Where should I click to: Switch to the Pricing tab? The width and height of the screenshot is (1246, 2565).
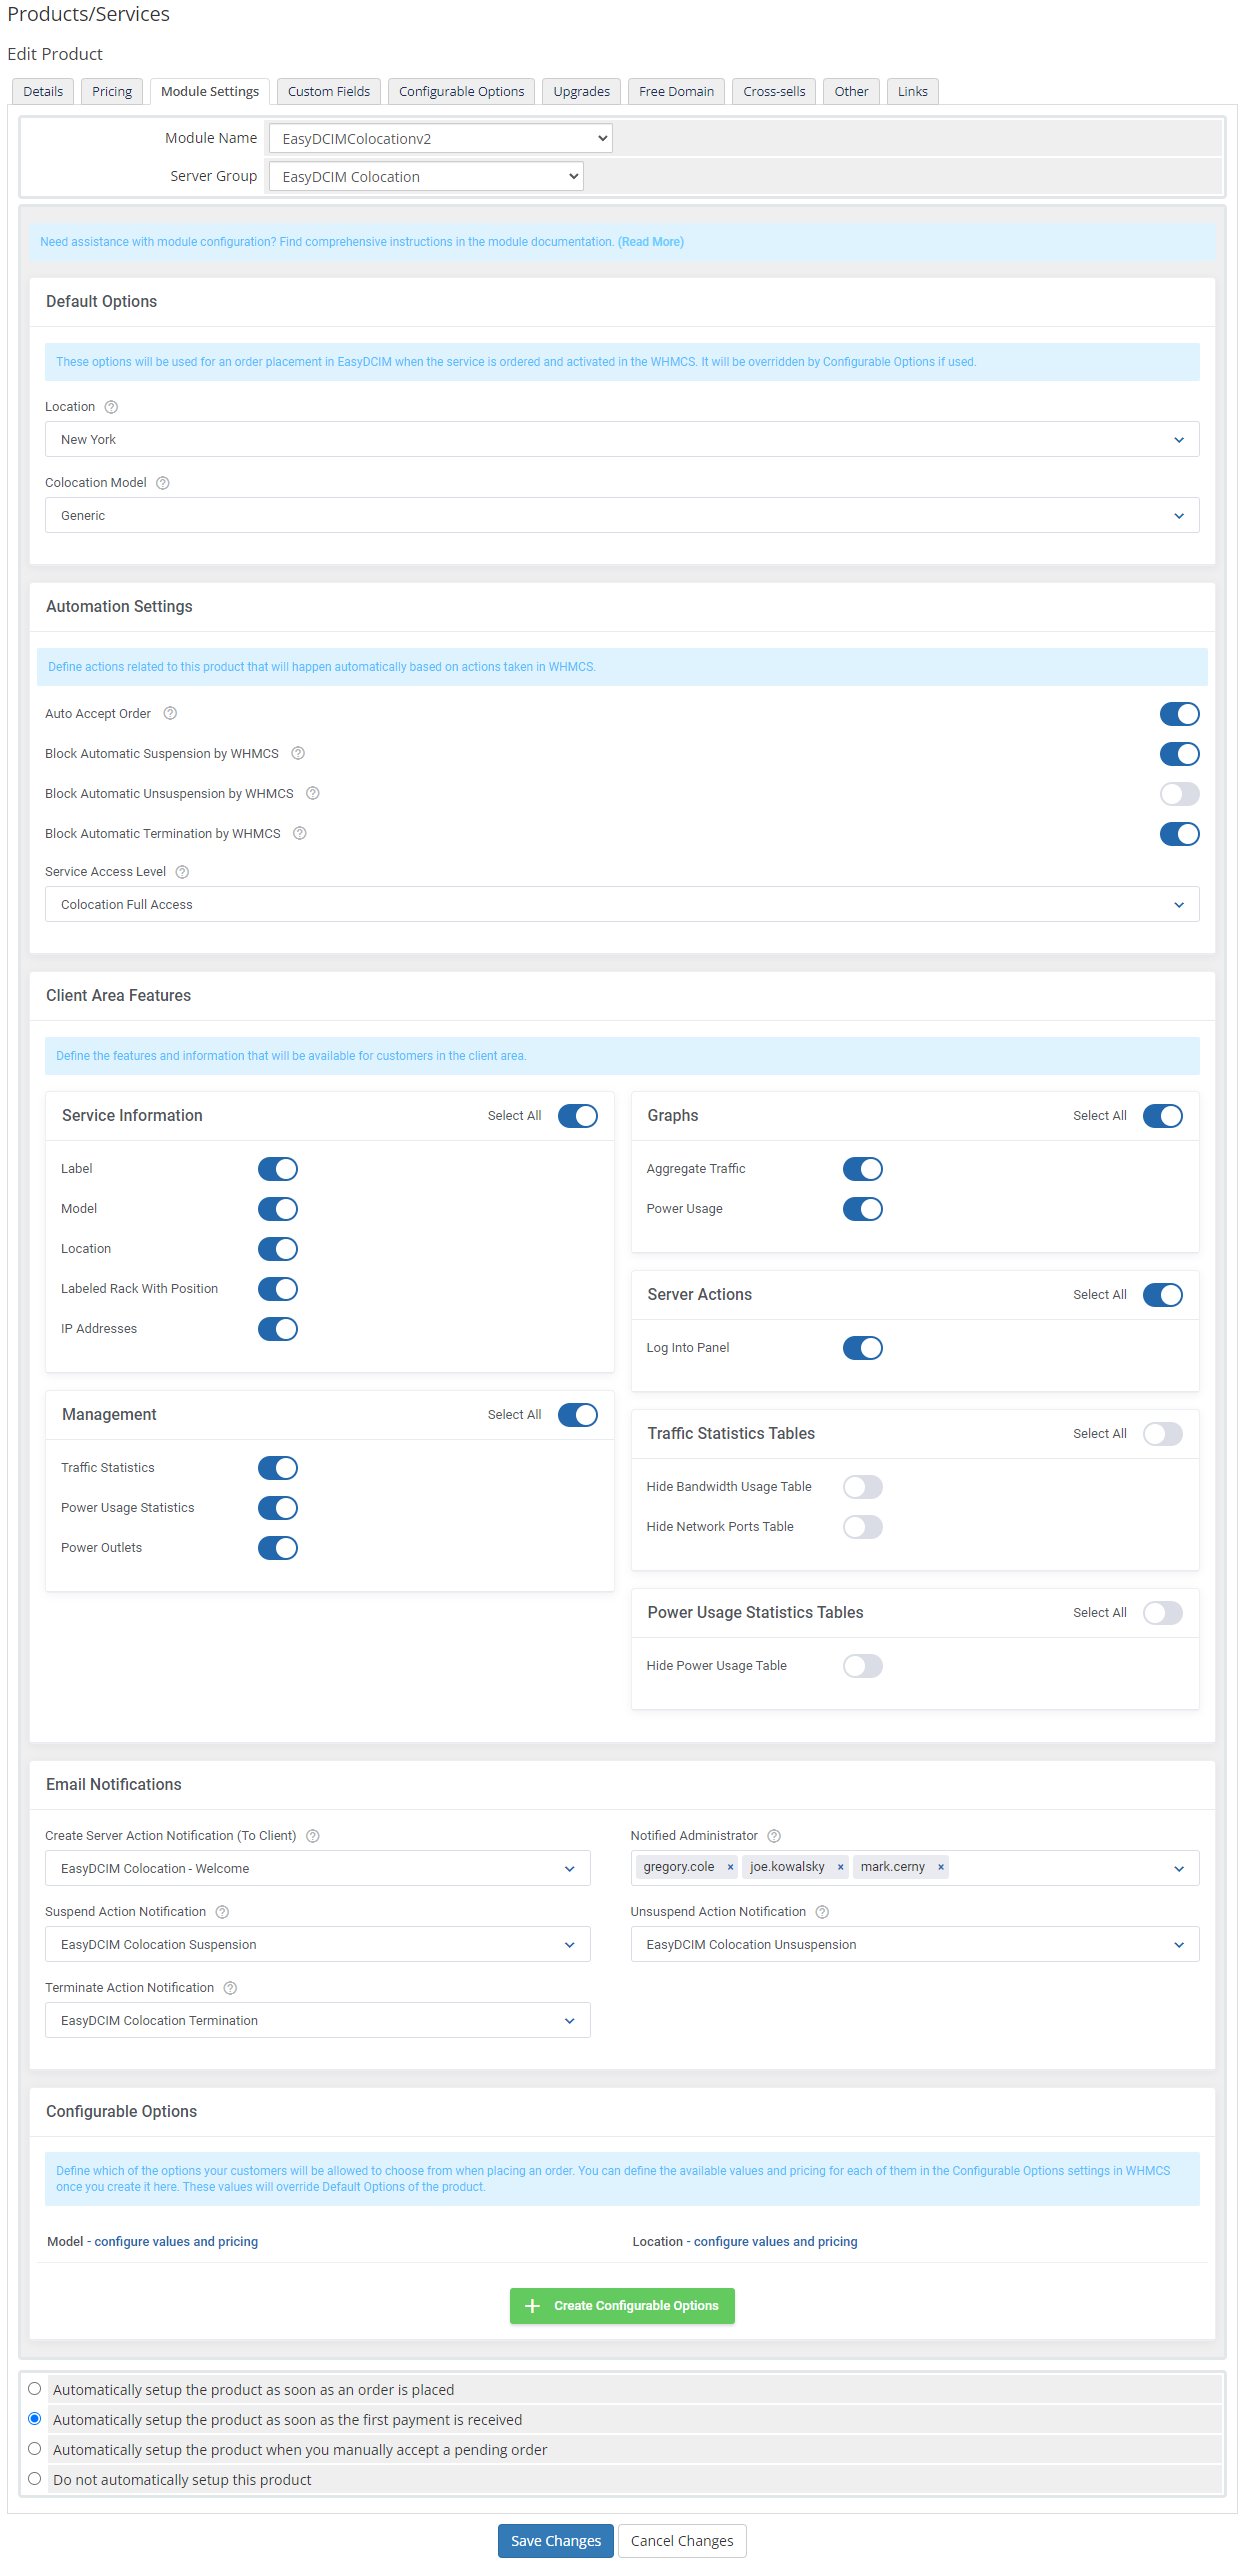click(x=112, y=92)
